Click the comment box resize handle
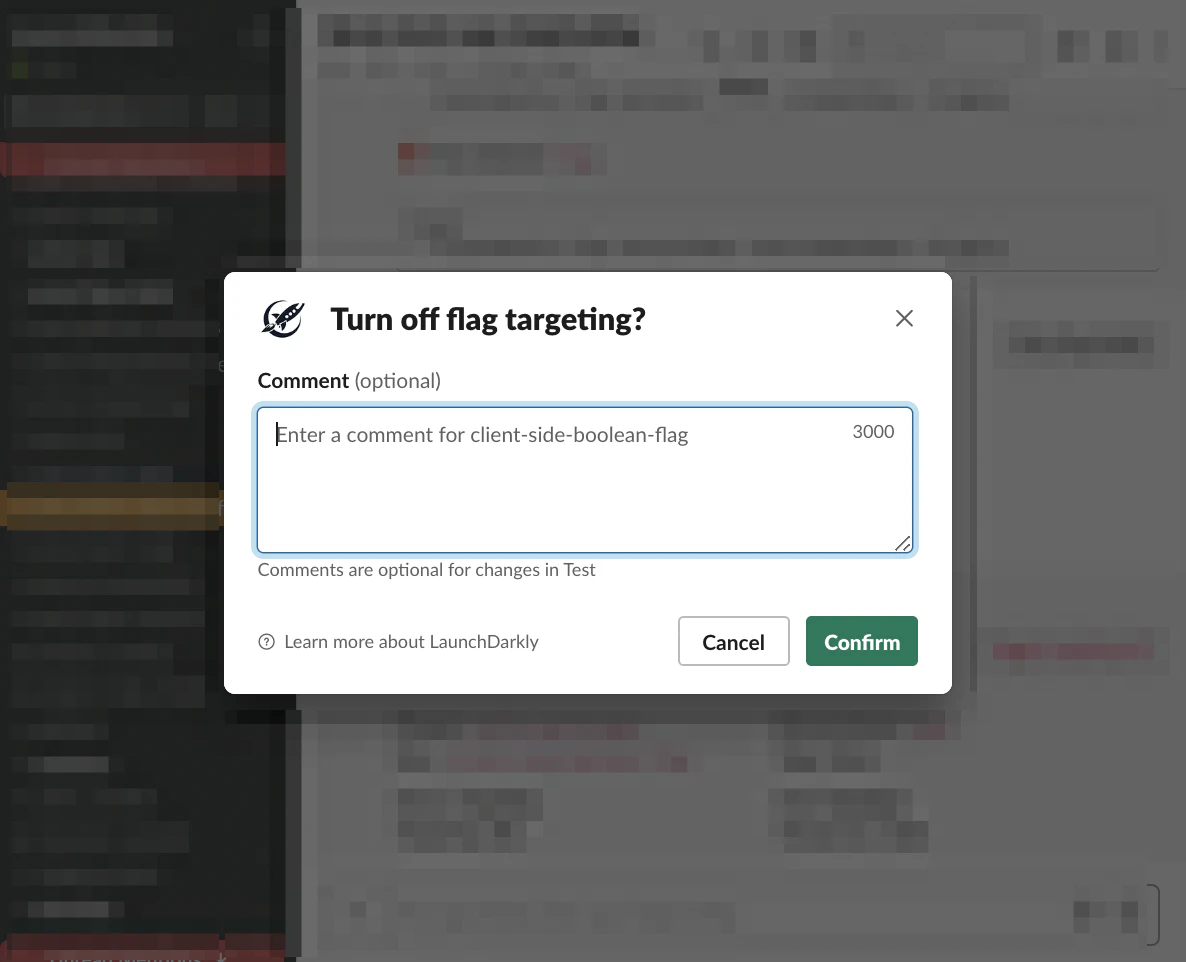Viewport: 1186px width, 962px height. 902,543
